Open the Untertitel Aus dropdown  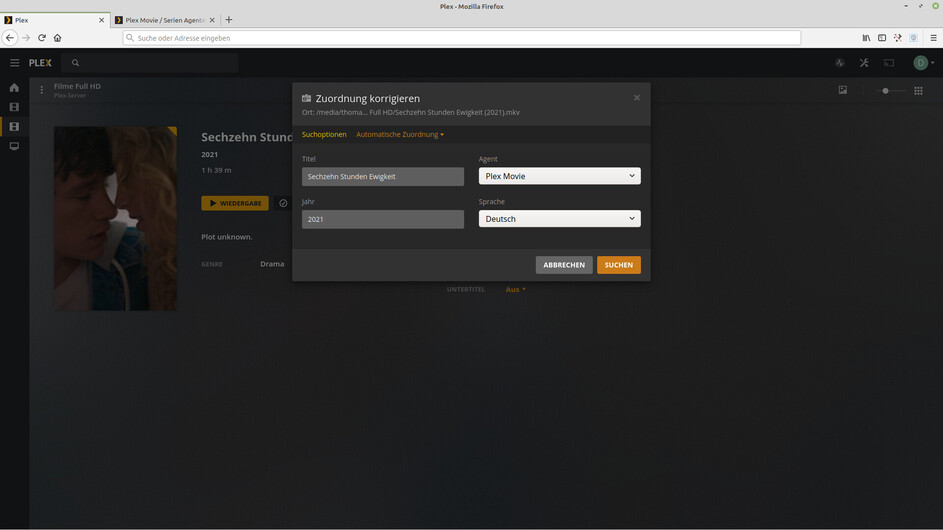[515, 289]
